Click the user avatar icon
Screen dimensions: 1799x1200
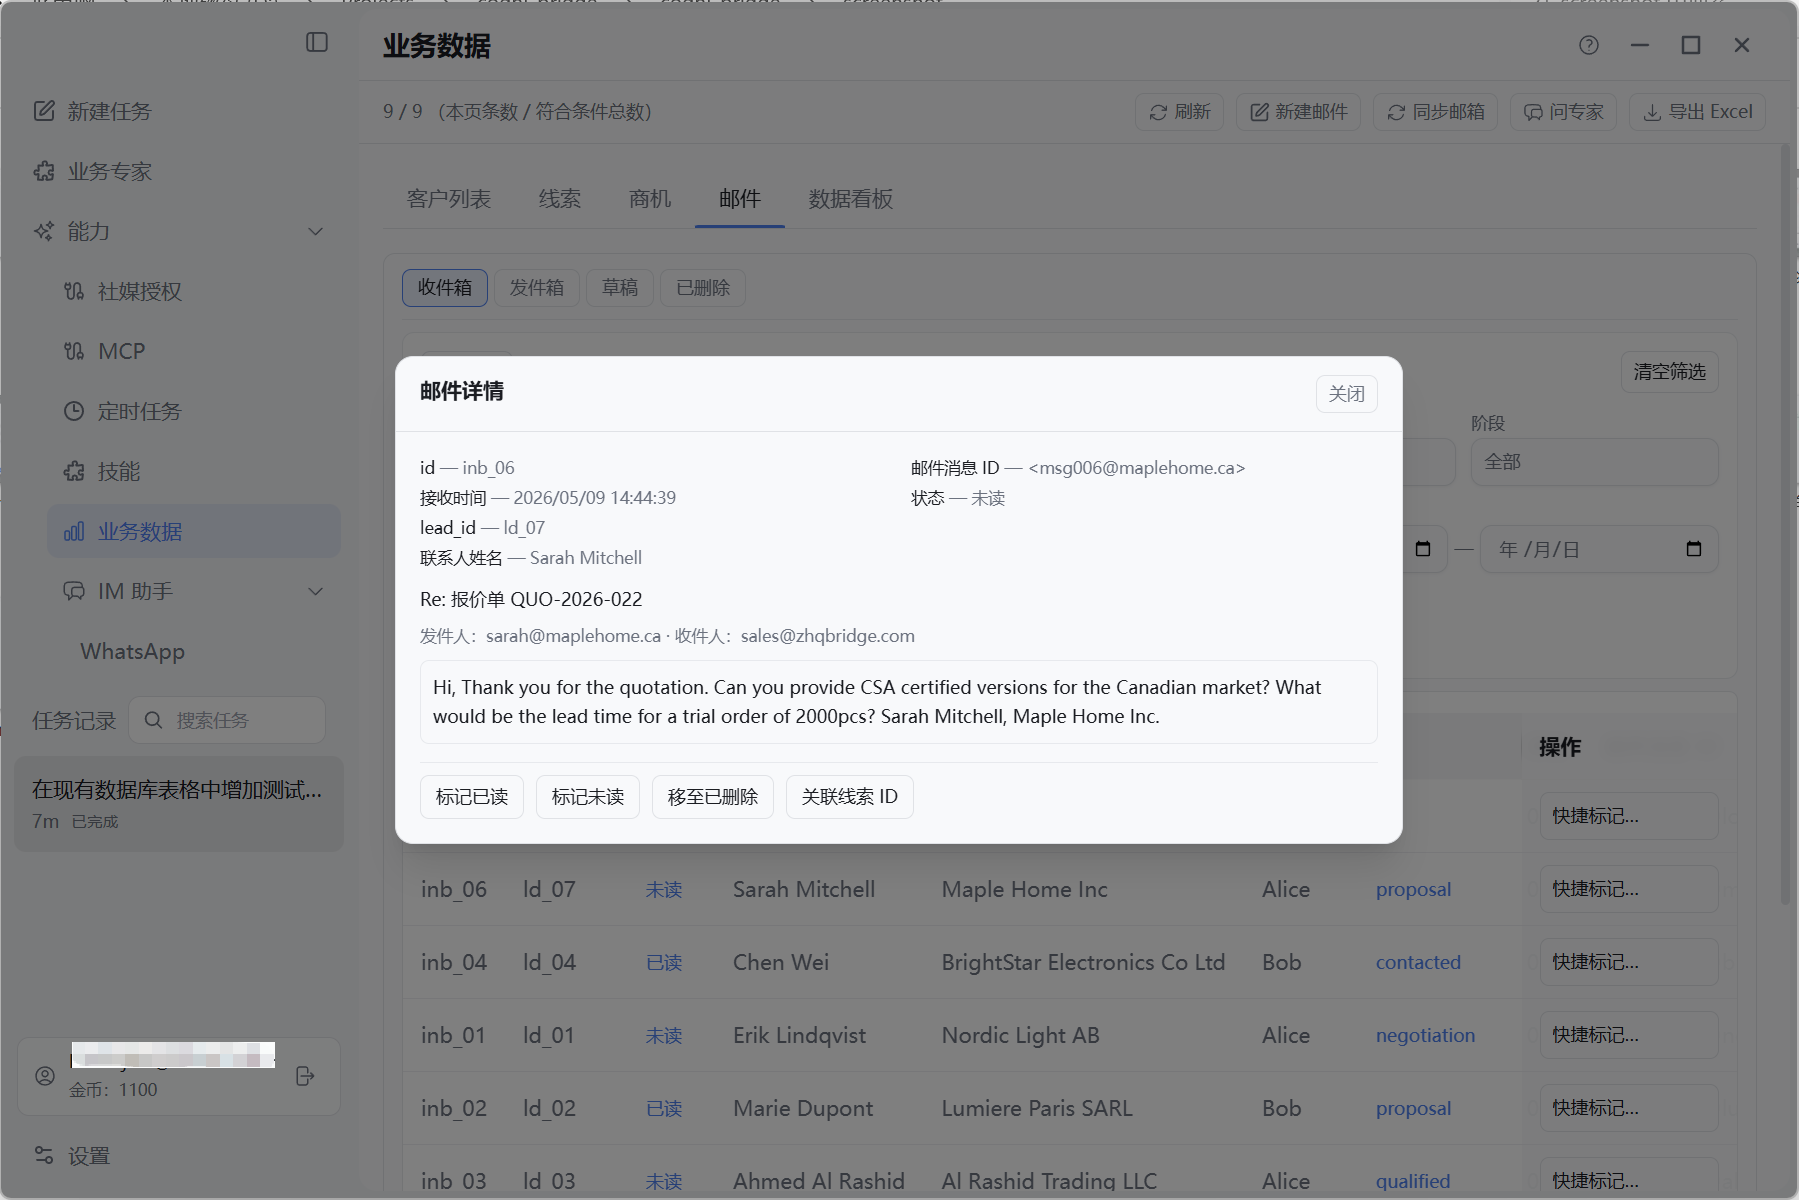point(45,1076)
